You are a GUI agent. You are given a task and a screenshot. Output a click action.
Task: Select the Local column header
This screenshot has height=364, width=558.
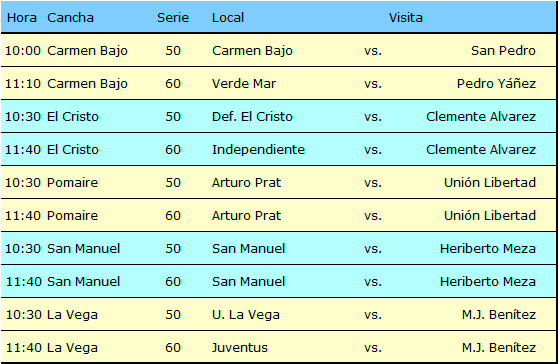coord(228,17)
